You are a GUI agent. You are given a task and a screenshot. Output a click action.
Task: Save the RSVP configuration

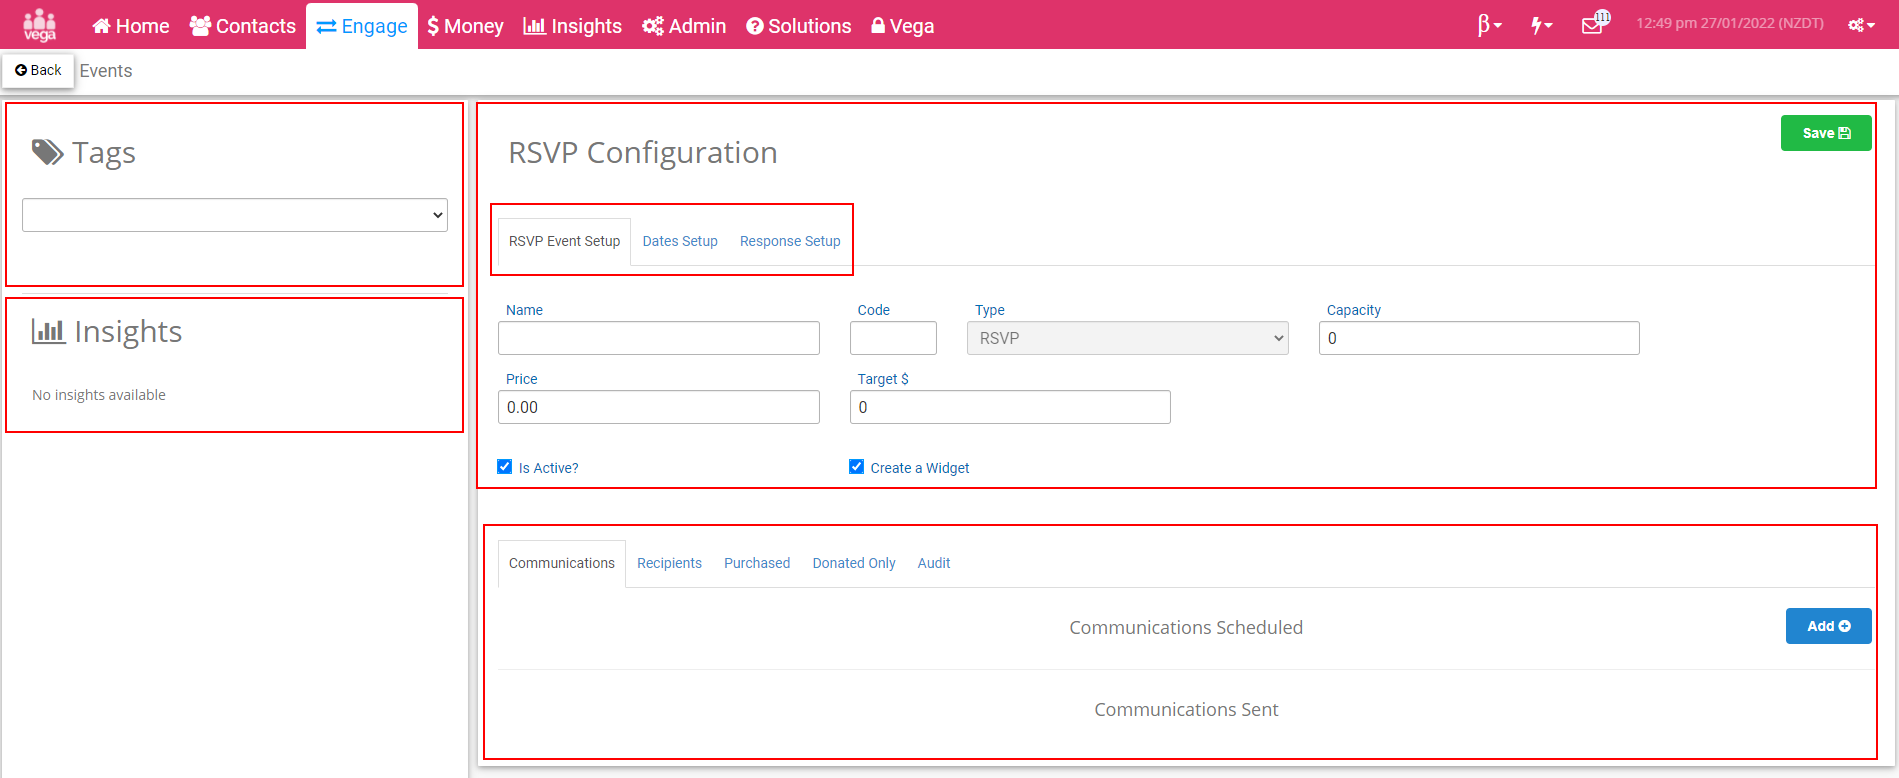(1826, 133)
